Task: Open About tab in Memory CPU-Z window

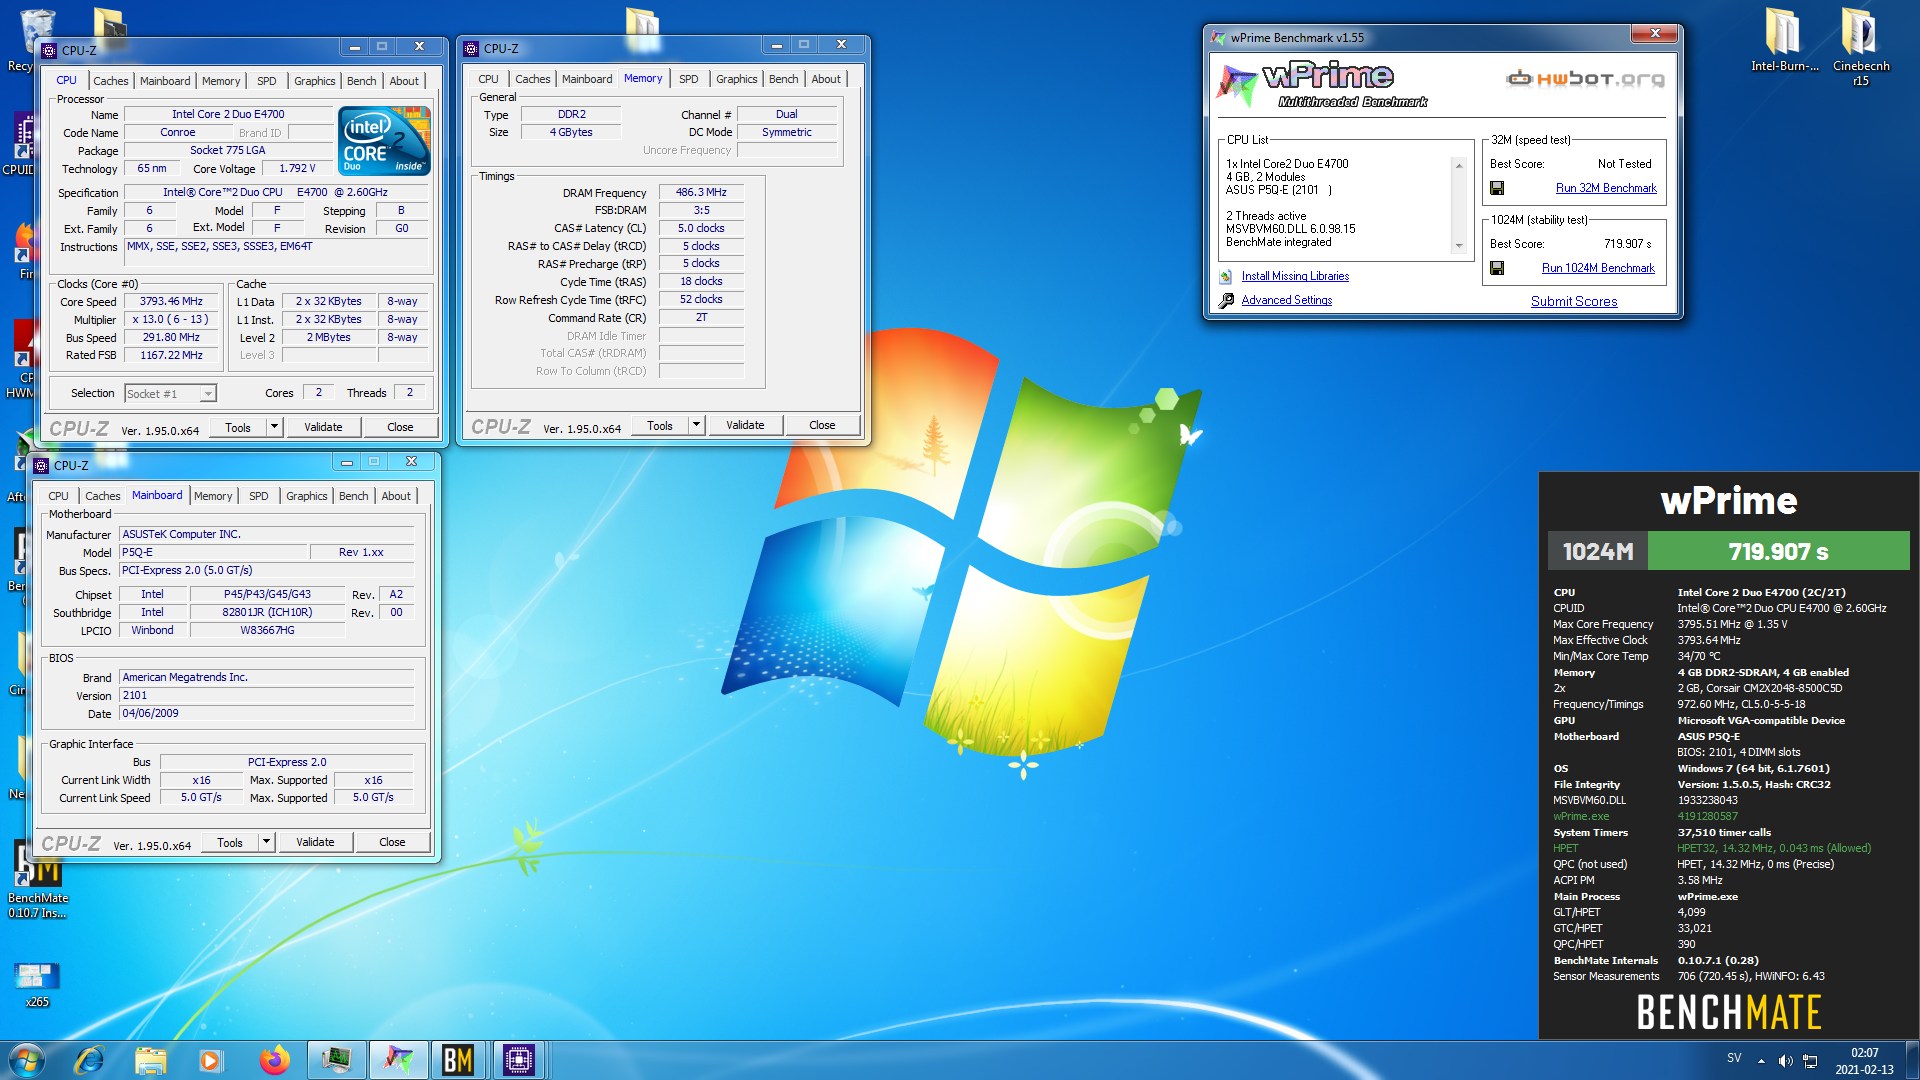Action: (x=826, y=79)
